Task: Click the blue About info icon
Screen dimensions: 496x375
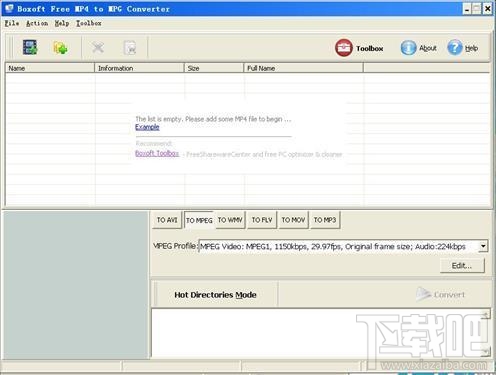Action: pyautogui.click(x=408, y=48)
